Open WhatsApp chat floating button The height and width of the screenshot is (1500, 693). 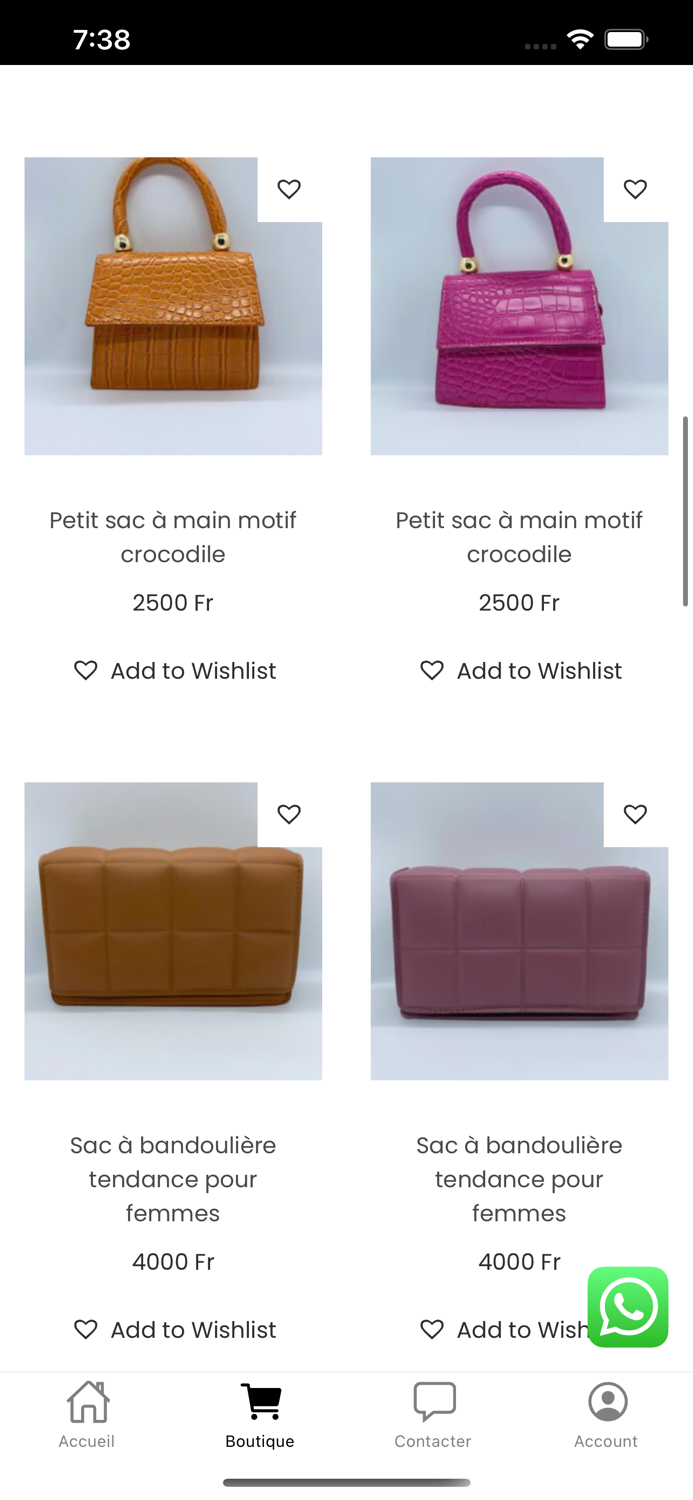628,1307
